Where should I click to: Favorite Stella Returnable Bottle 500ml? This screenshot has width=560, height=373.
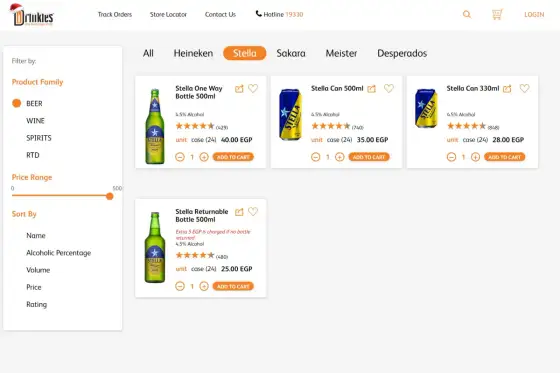tap(253, 212)
